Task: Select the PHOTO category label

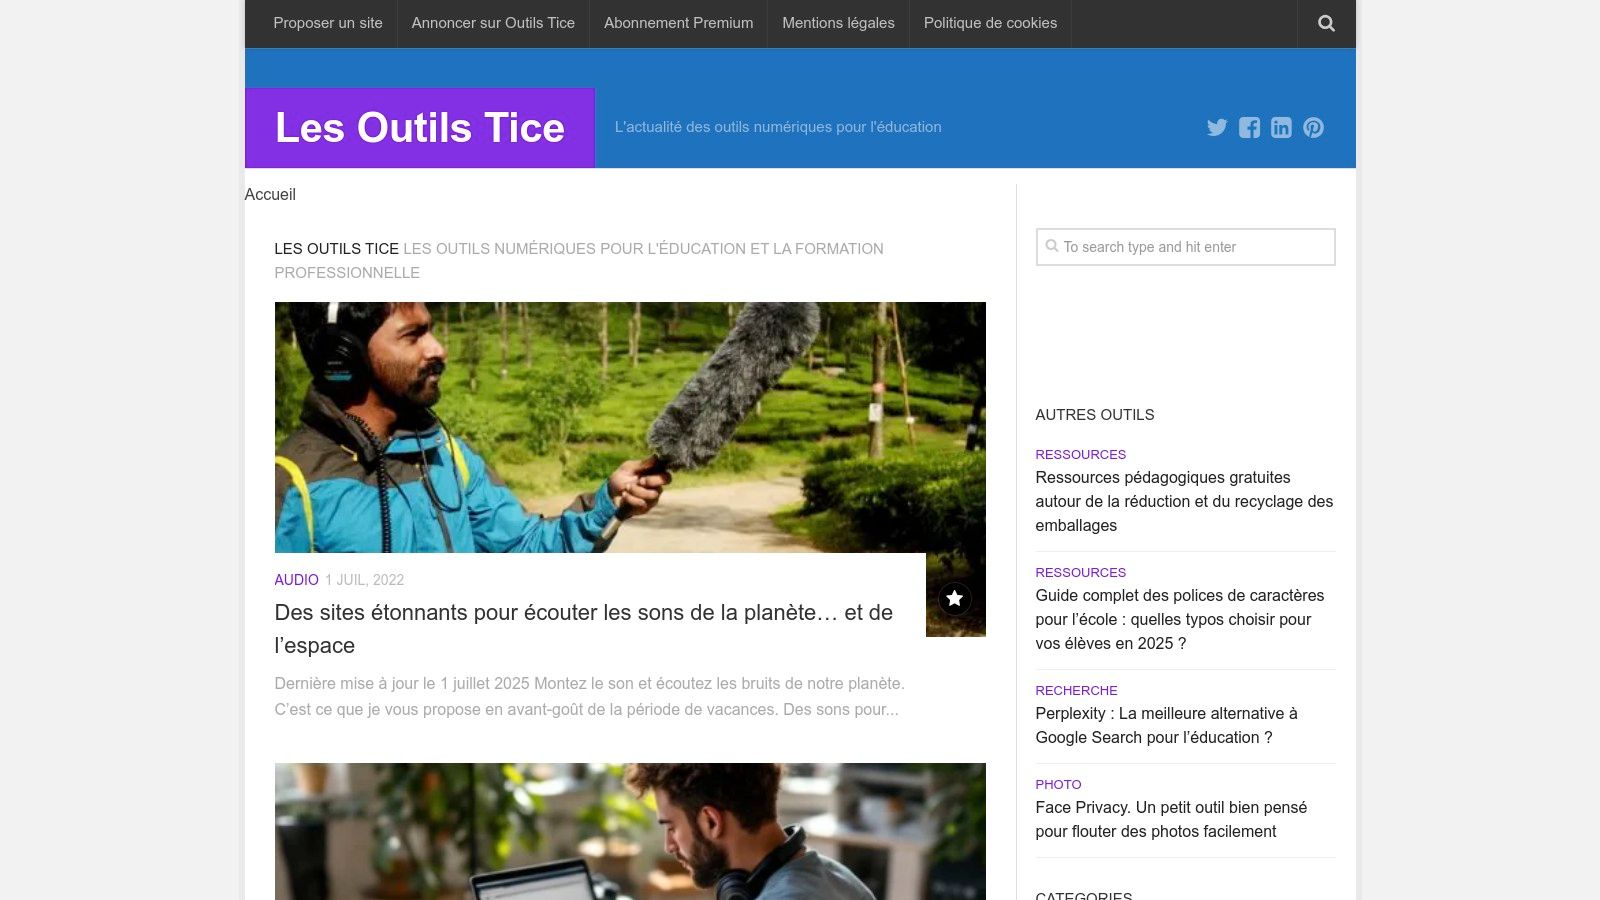Action: click(x=1058, y=784)
